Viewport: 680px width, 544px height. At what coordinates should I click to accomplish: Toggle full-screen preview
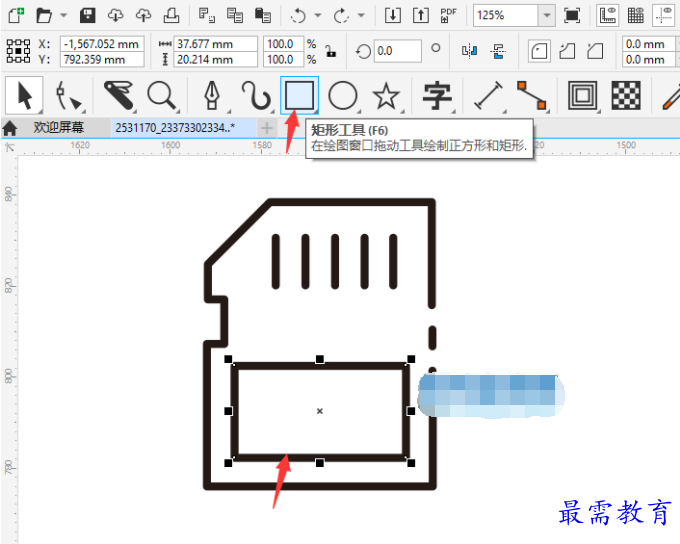point(572,16)
